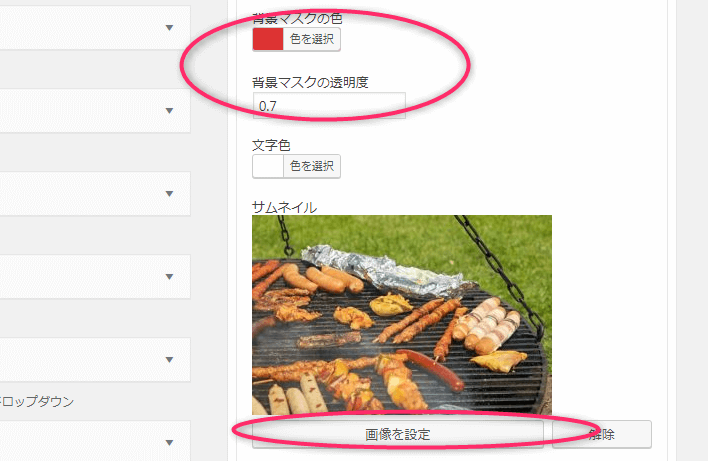708x461 pixels.
Task: Expand the topmost select box arrow
Action: 169,28
